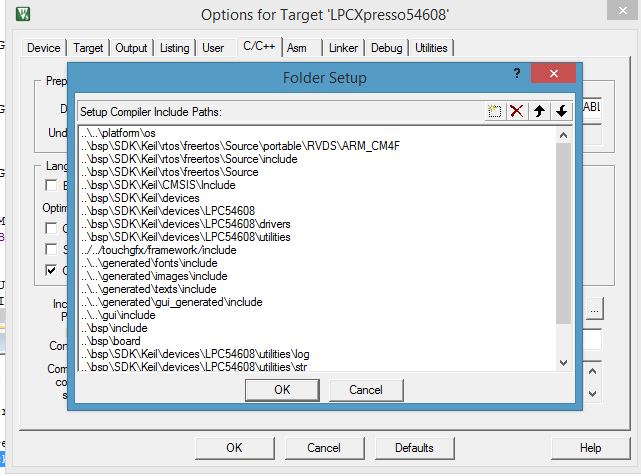The height and width of the screenshot is (476, 641).
Task: Close the Options for Target window
Action: 623,10
